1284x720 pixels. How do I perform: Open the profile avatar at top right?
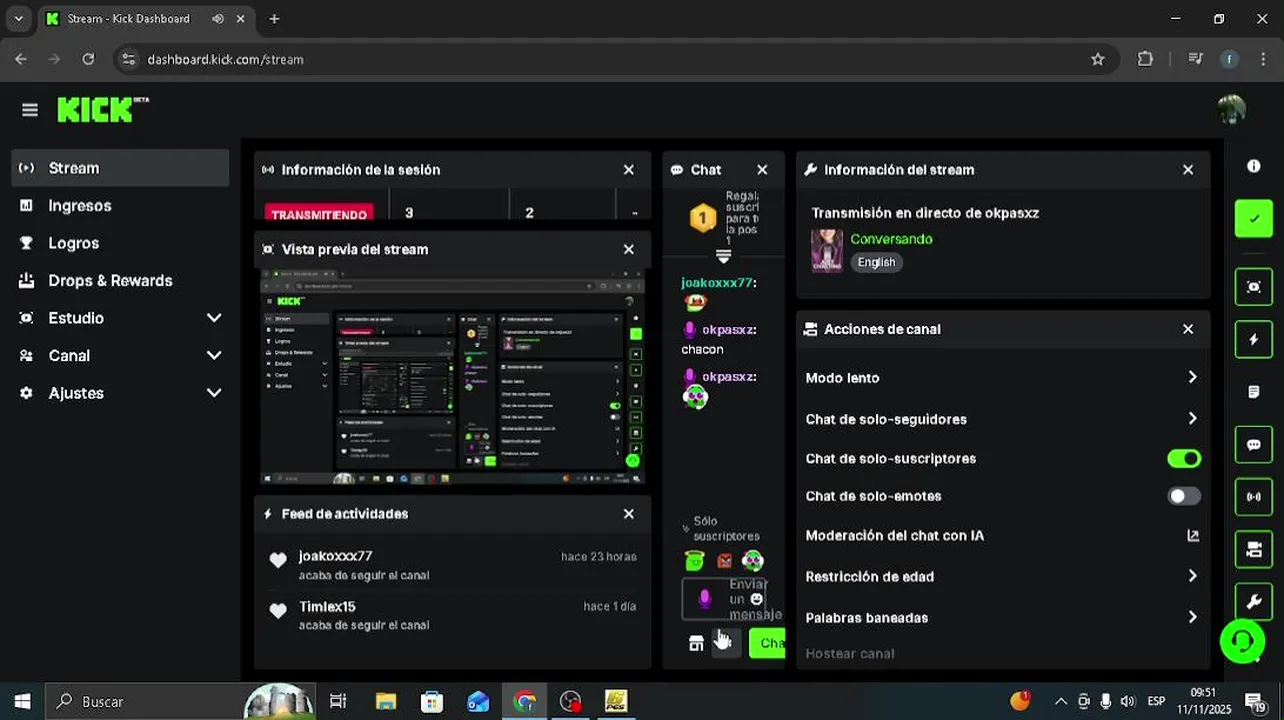tap(1232, 110)
